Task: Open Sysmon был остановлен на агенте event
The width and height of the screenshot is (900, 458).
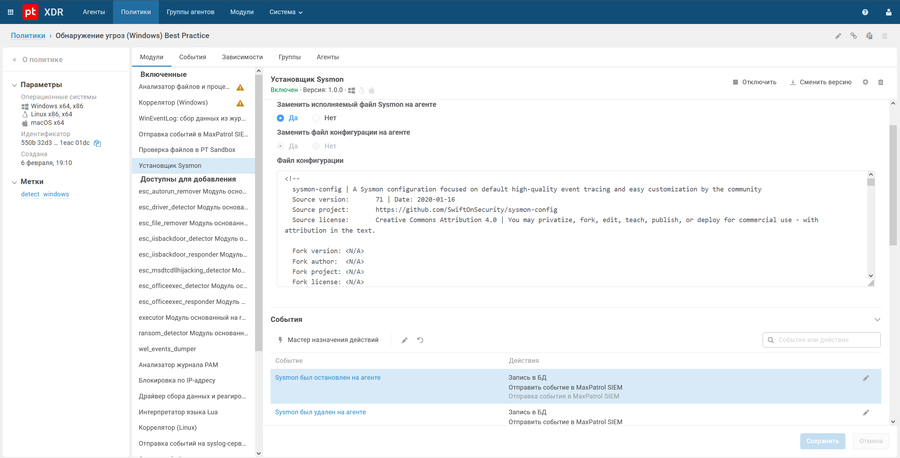Action: (328, 378)
